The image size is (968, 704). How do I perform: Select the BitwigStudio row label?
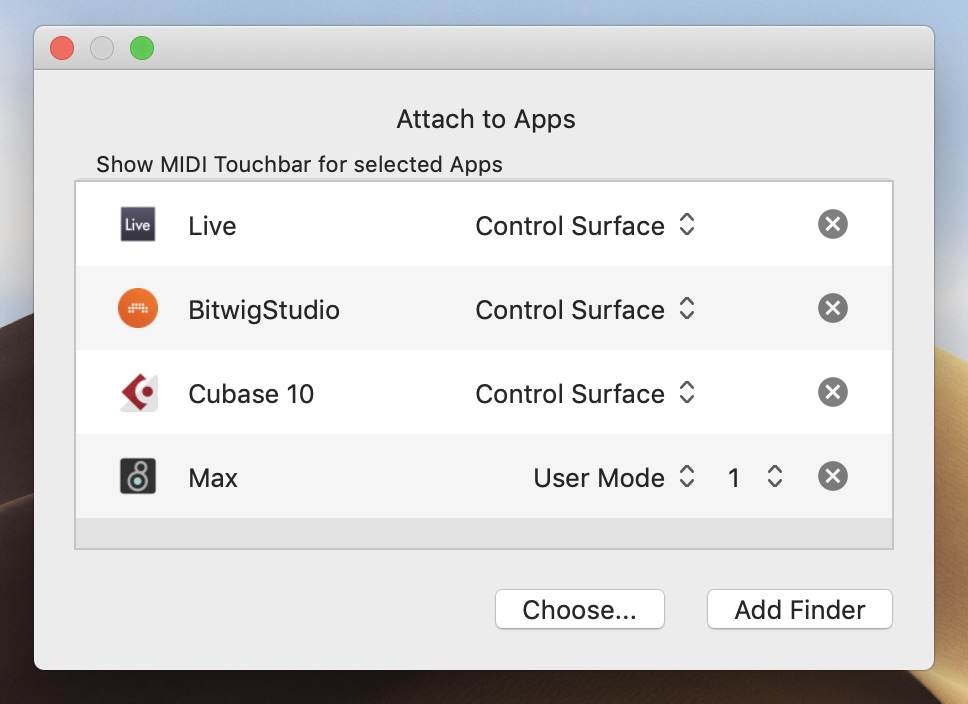pyautogui.click(x=264, y=310)
